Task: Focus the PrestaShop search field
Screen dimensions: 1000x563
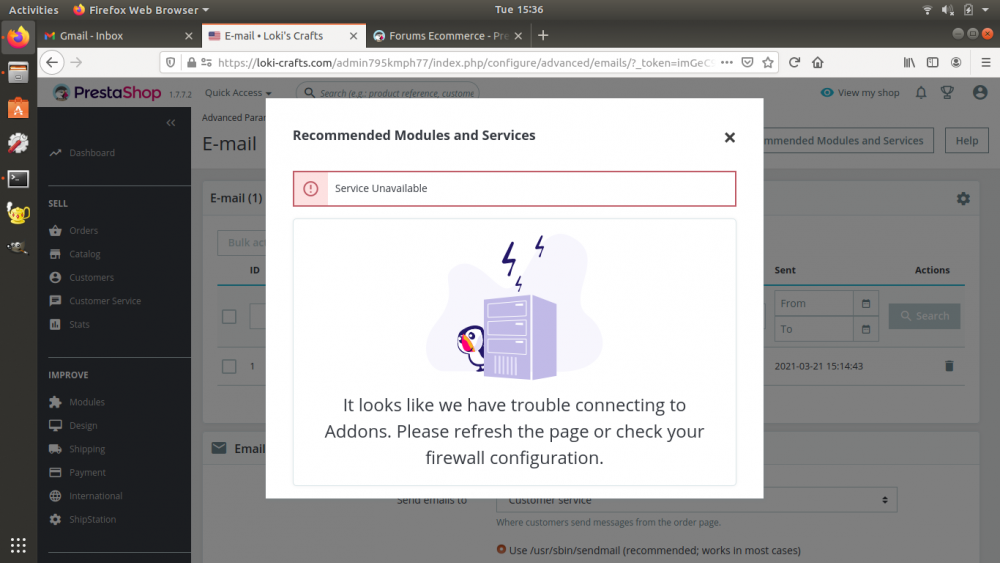Action: tap(388, 93)
